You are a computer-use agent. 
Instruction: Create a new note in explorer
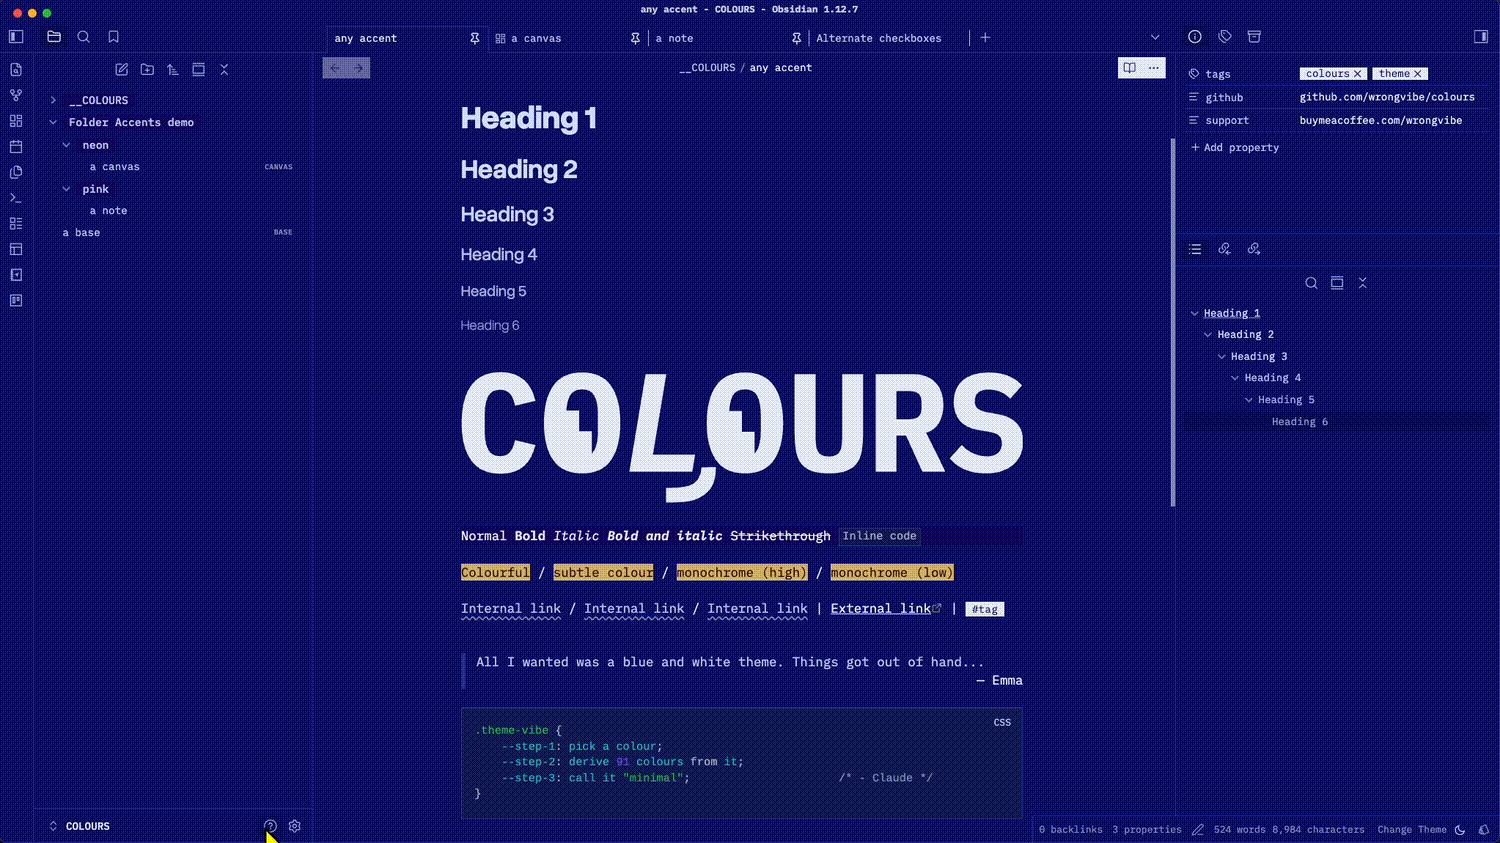coord(121,70)
